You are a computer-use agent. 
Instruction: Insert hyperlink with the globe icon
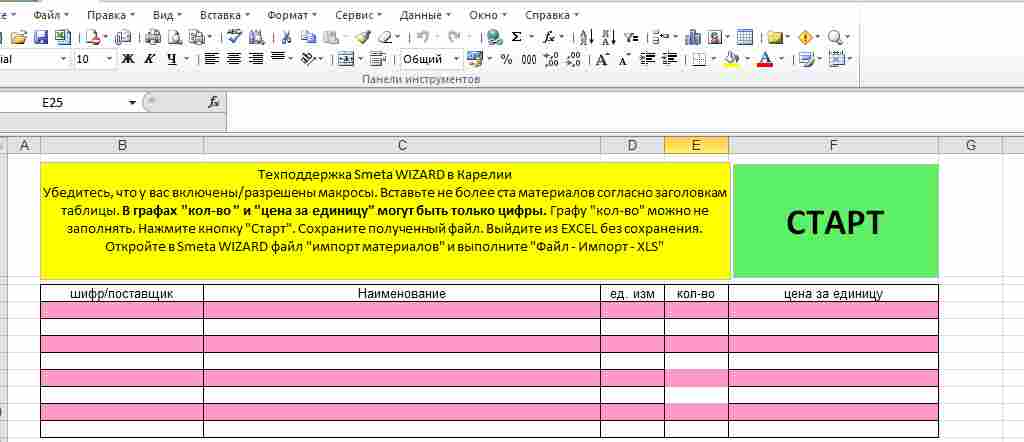(494, 37)
